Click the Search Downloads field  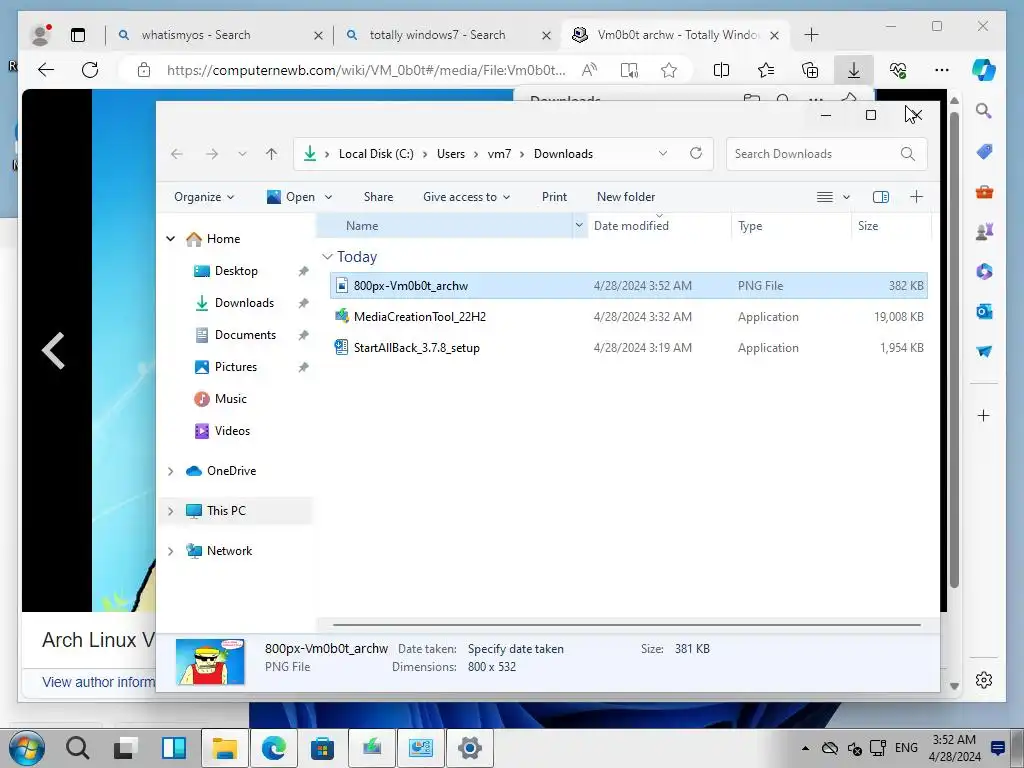coord(825,154)
